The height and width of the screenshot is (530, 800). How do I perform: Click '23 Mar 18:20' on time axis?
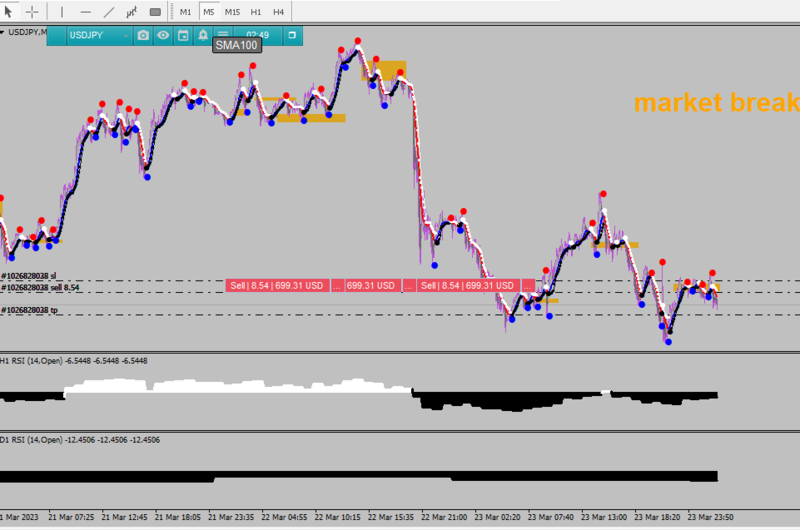657,517
